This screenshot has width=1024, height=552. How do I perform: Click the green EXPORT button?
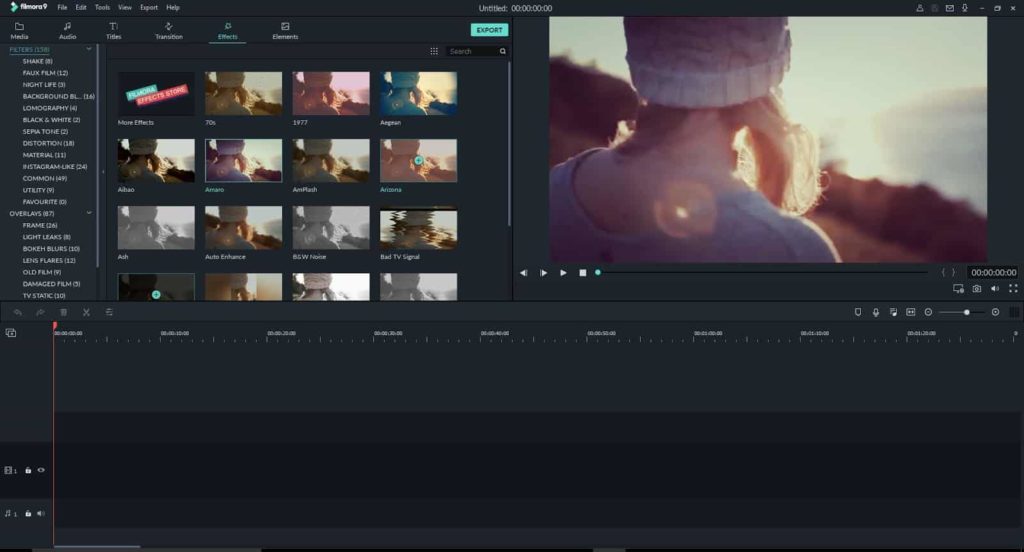point(489,30)
